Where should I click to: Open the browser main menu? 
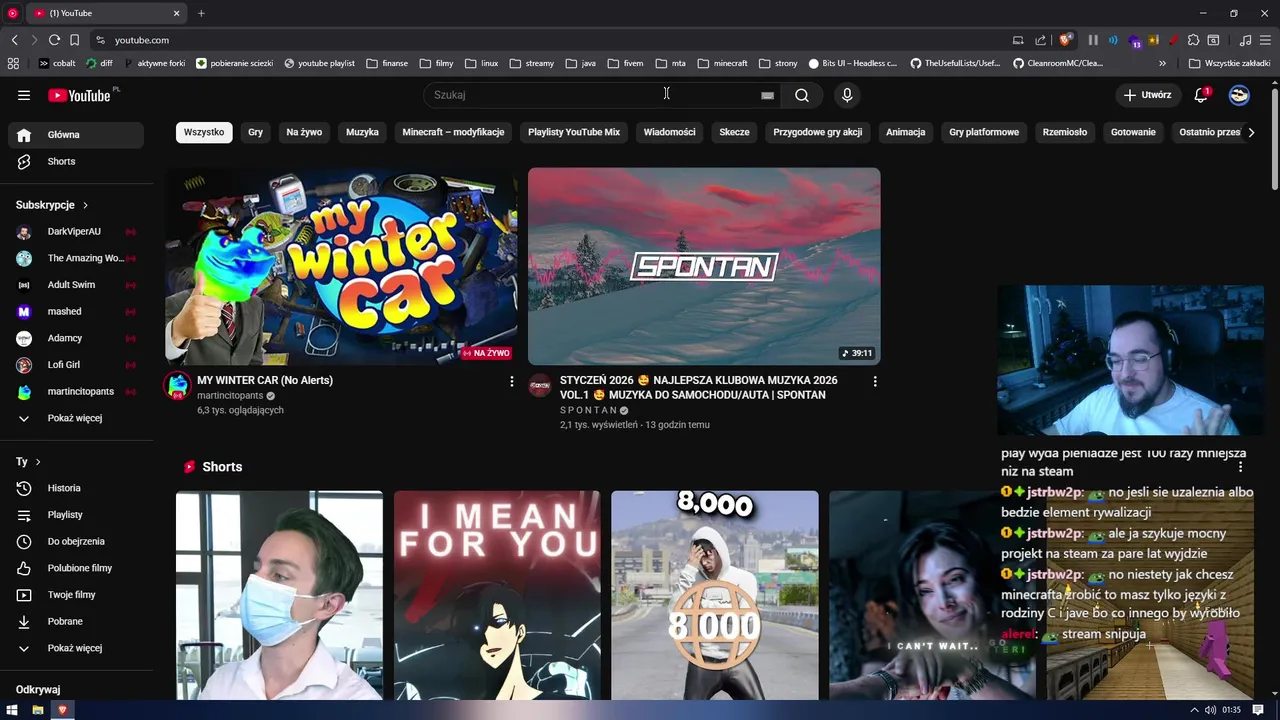click(1266, 40)
